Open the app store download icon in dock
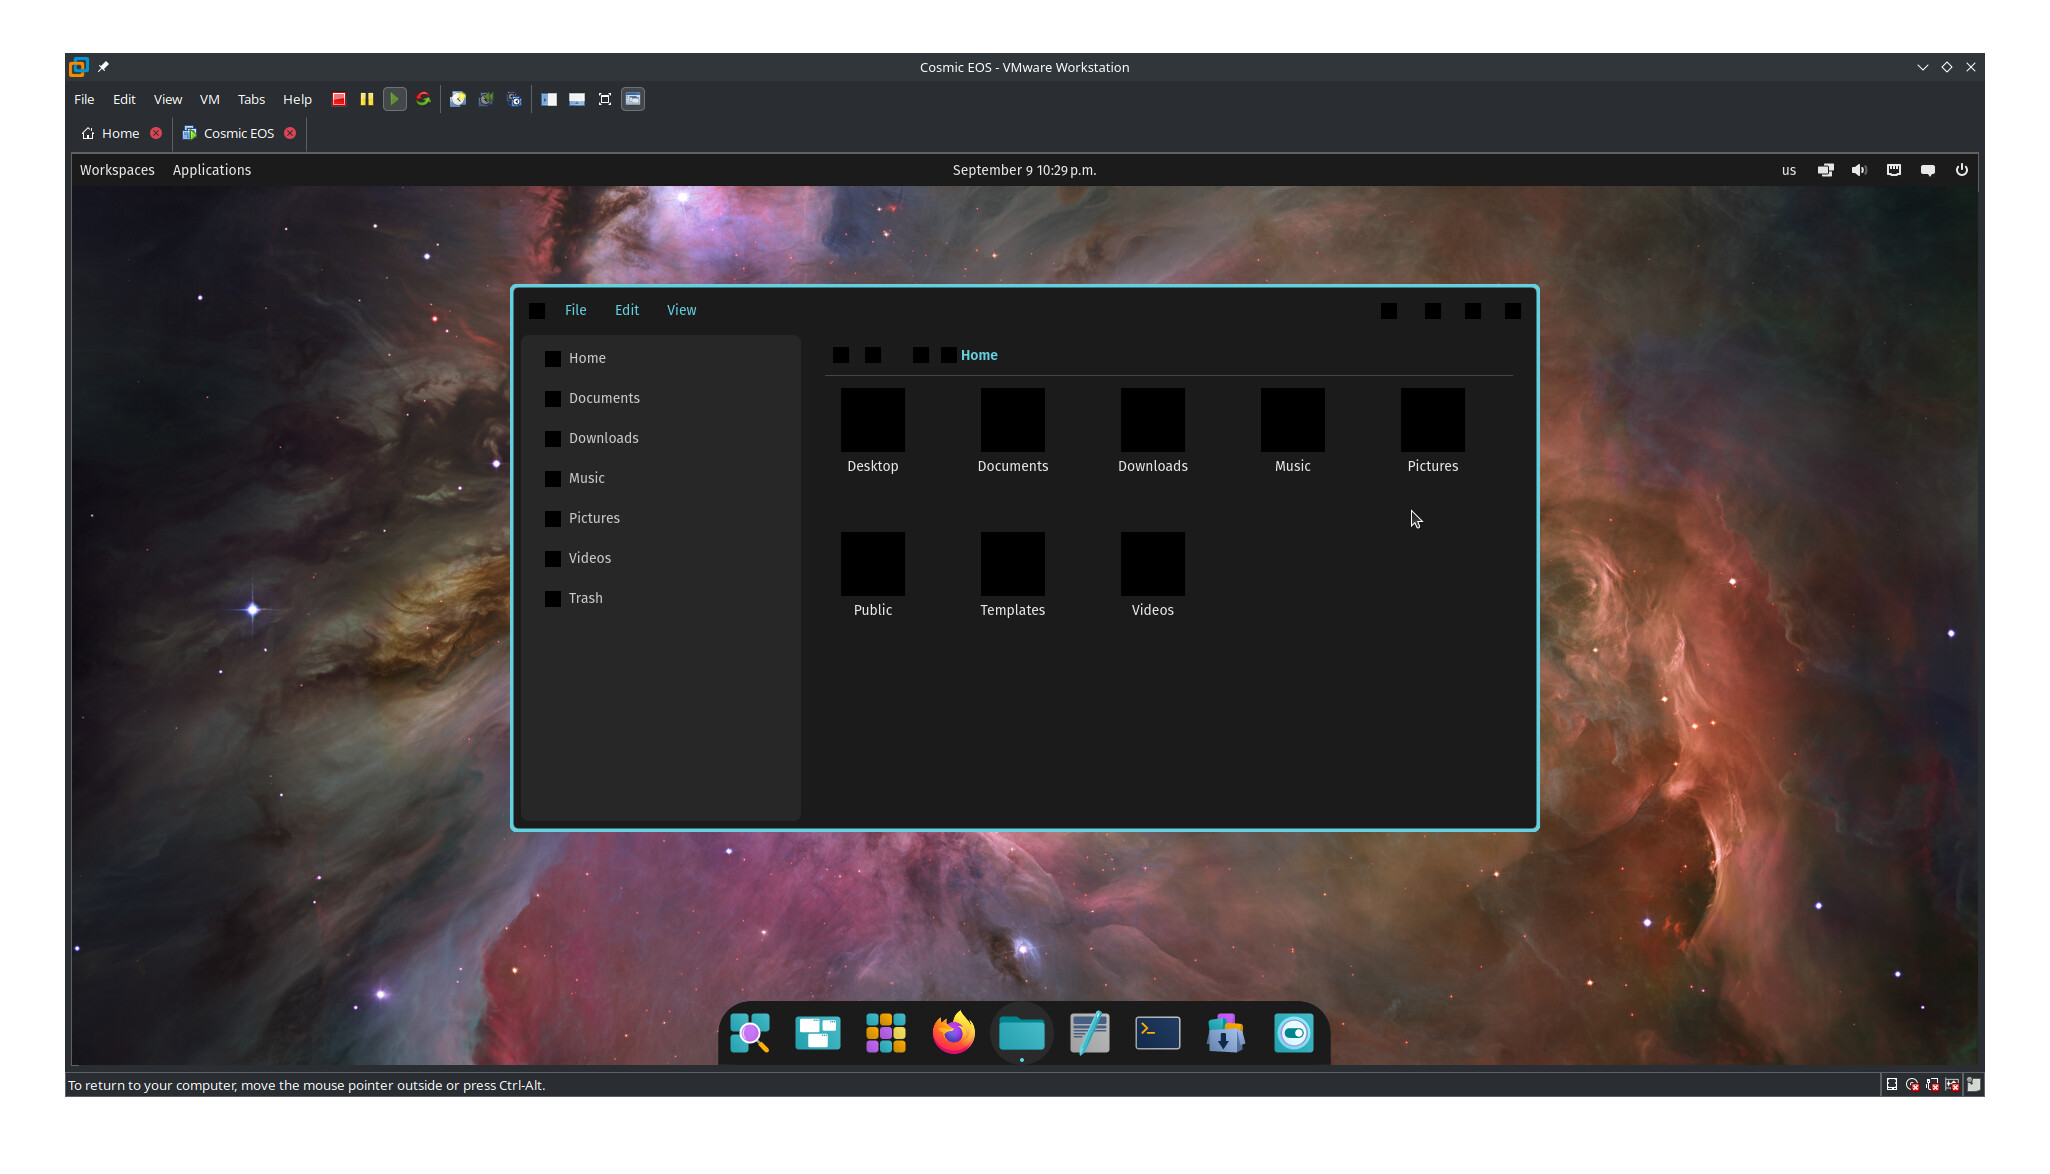This screenshot has height=1174, width=2050. click(x=1226, y=1033)
